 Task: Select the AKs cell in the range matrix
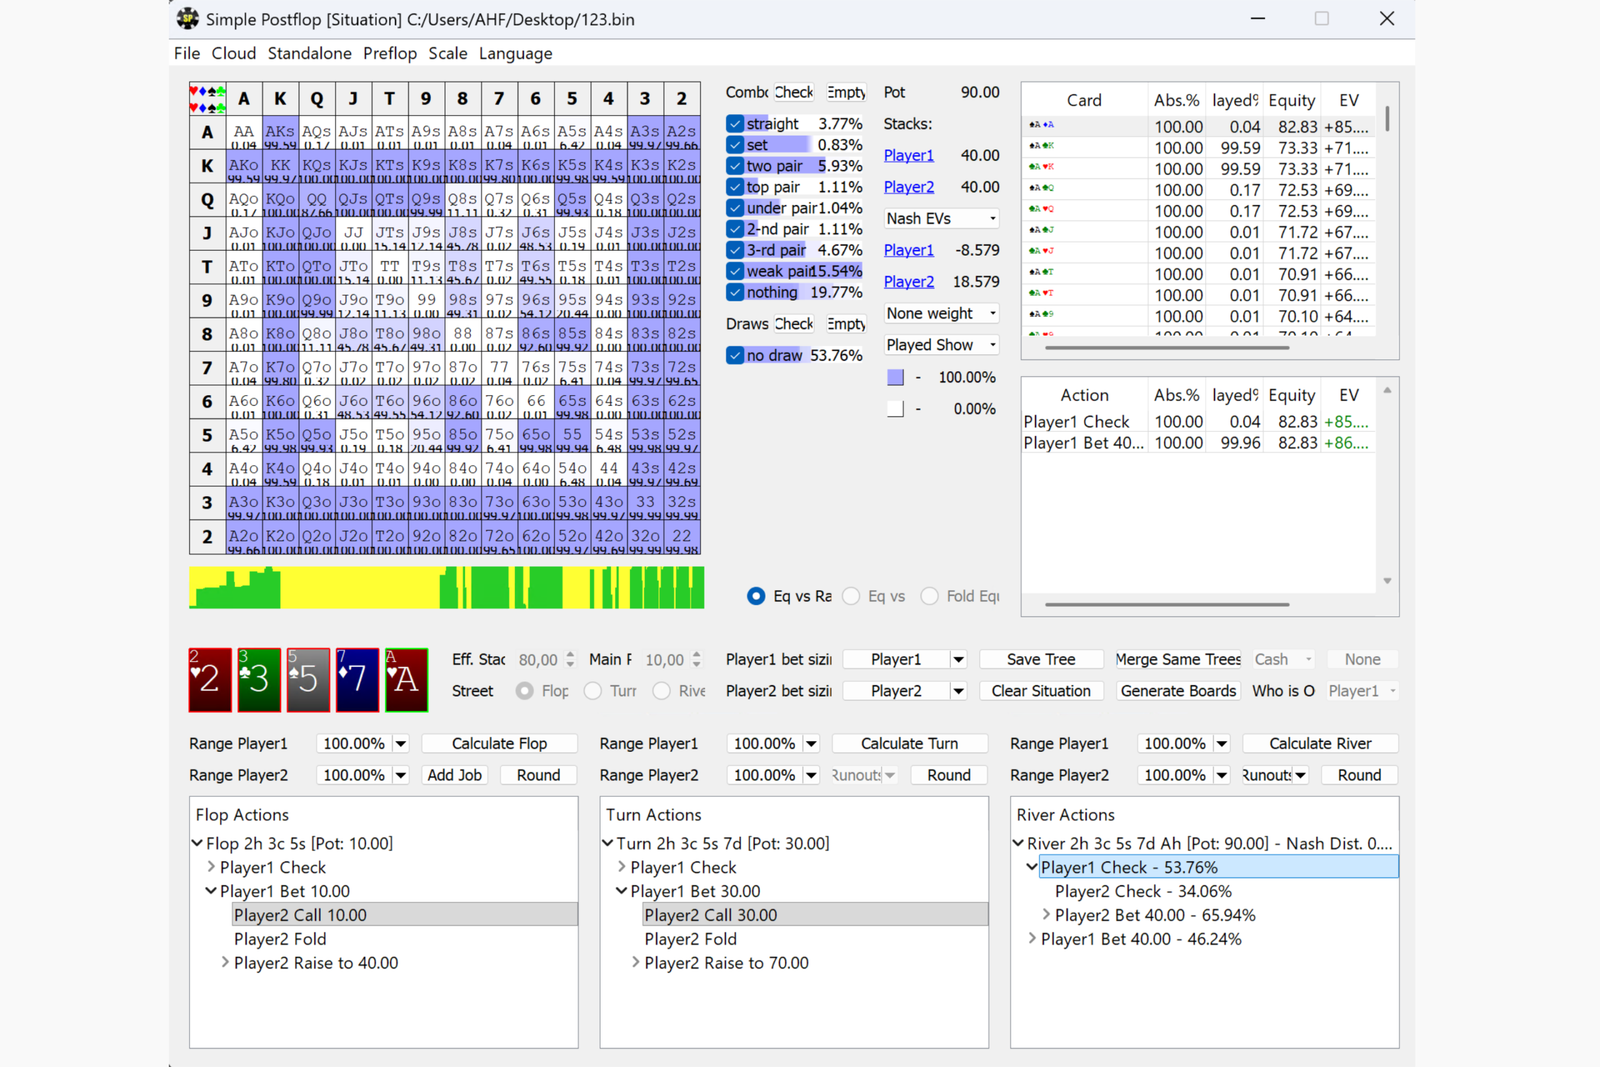click(280, 133)
